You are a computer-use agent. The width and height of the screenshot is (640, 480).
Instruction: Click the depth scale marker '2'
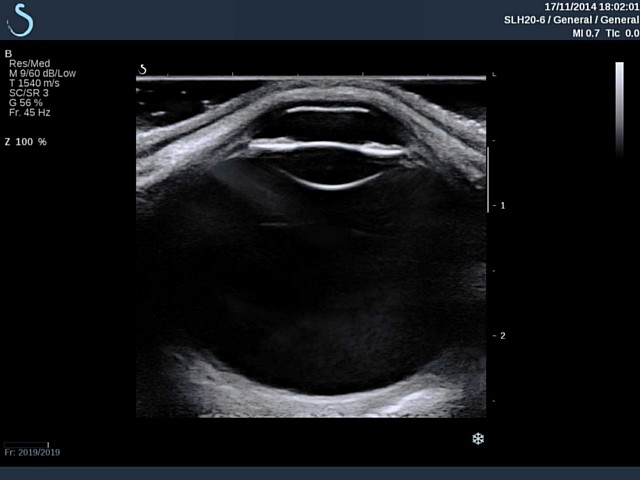[x=502, y=336]
